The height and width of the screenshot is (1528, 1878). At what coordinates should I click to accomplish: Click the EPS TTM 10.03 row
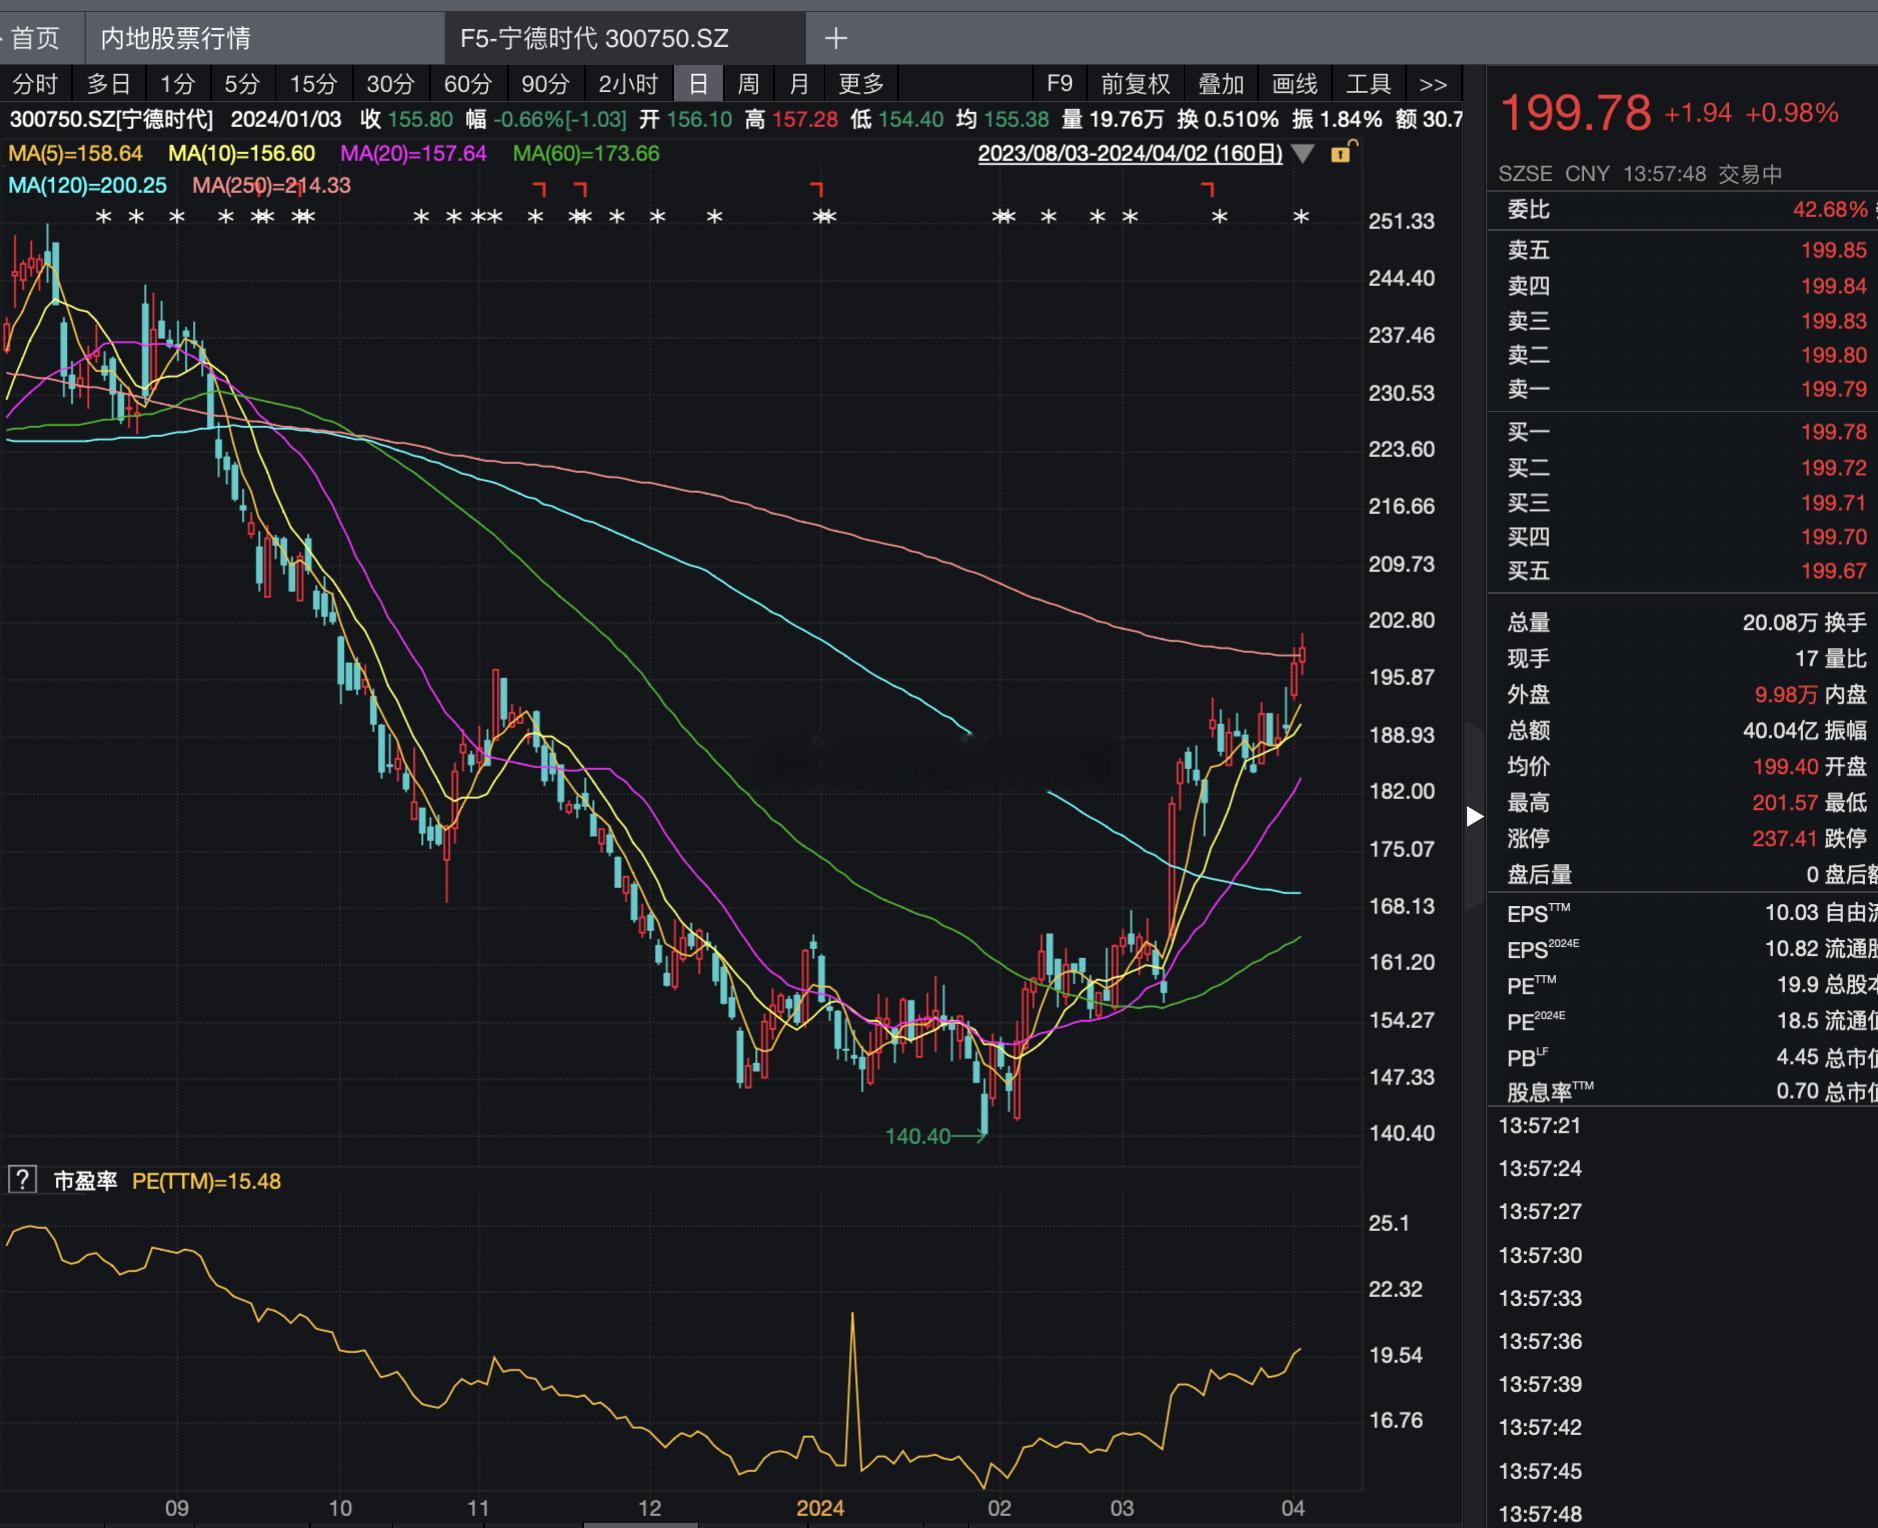(x=1683, y=913)
